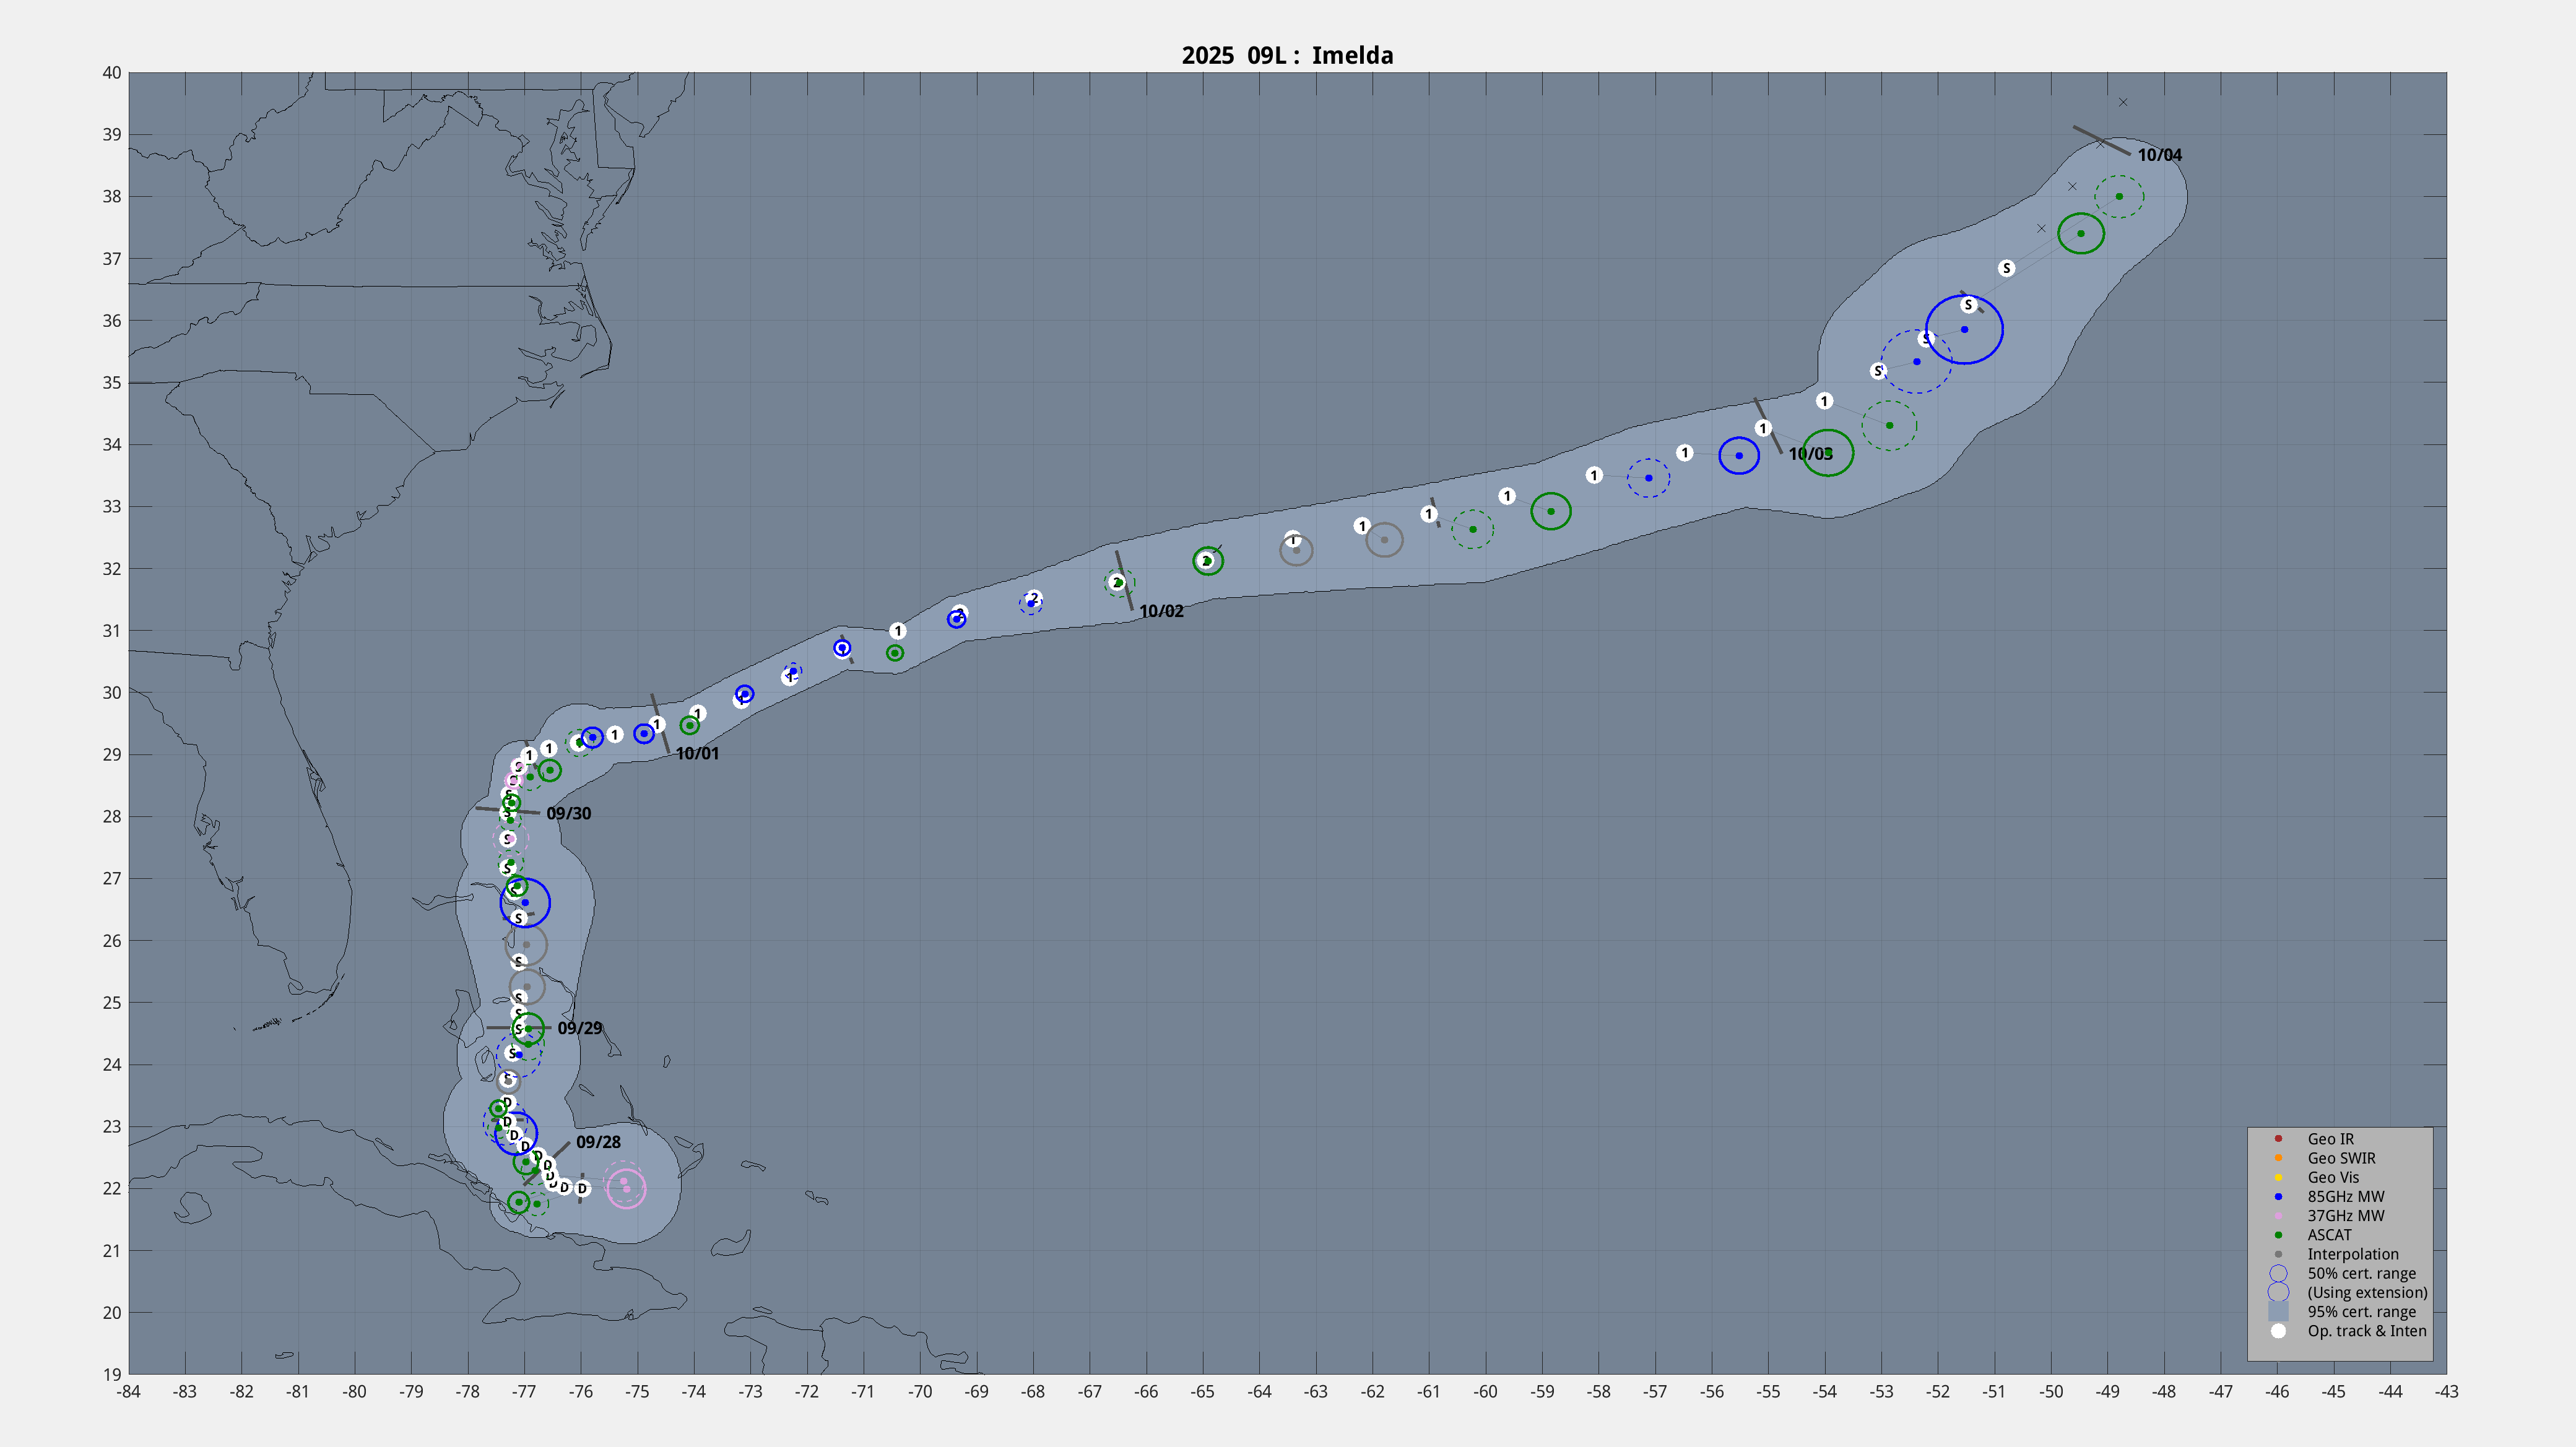2576x1447 pixels.
Task: Select the 85GHz MW blue legend marker
Action: (2278, 1196)
